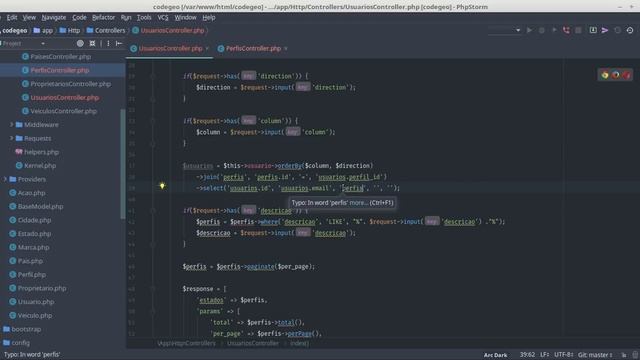
Task: Click the Run icon in toolbar
Action: click(529, 30)
